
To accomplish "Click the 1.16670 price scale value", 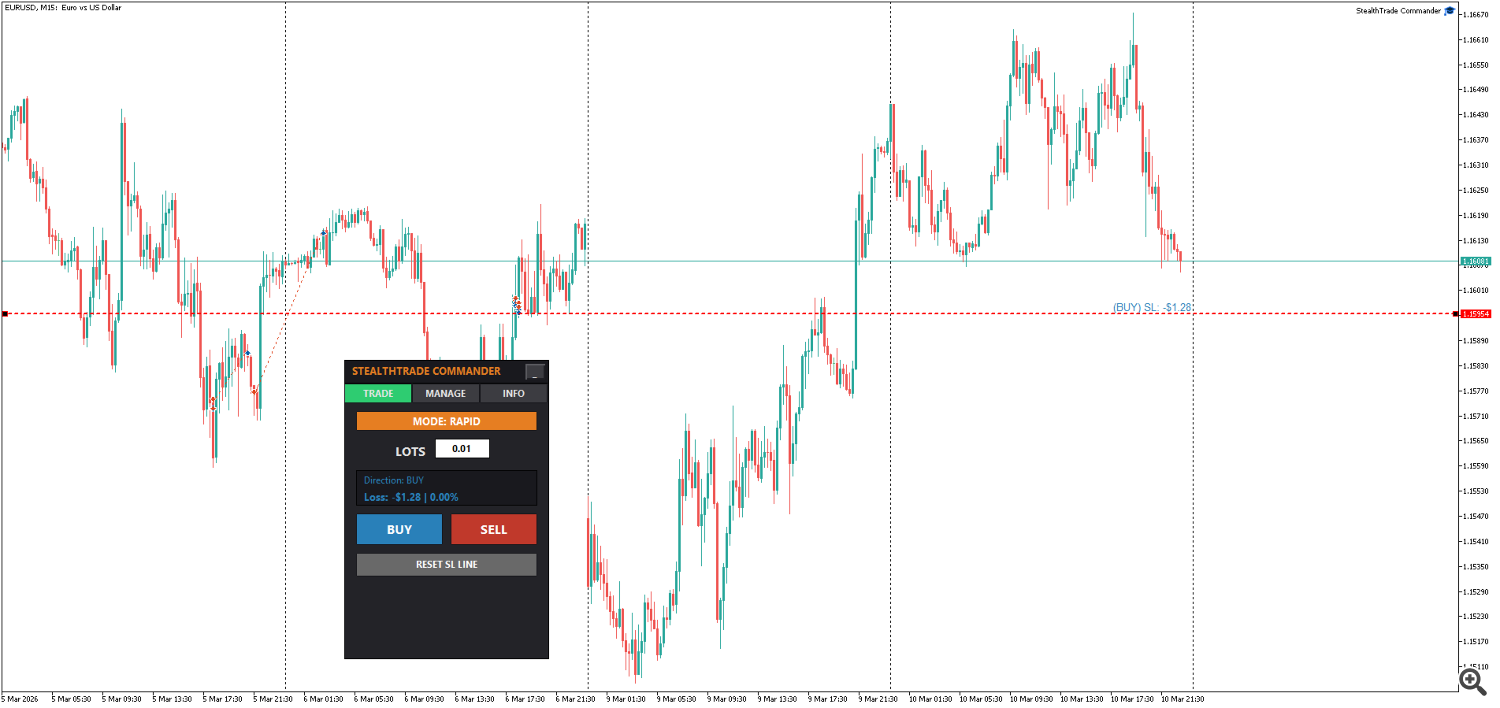I will pos(1476,15).
